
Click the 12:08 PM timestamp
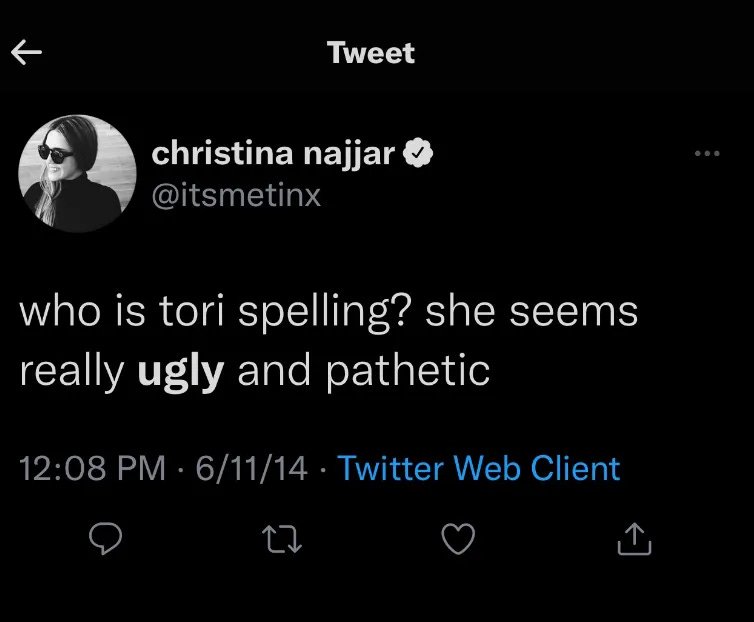(x=93, y=468)
